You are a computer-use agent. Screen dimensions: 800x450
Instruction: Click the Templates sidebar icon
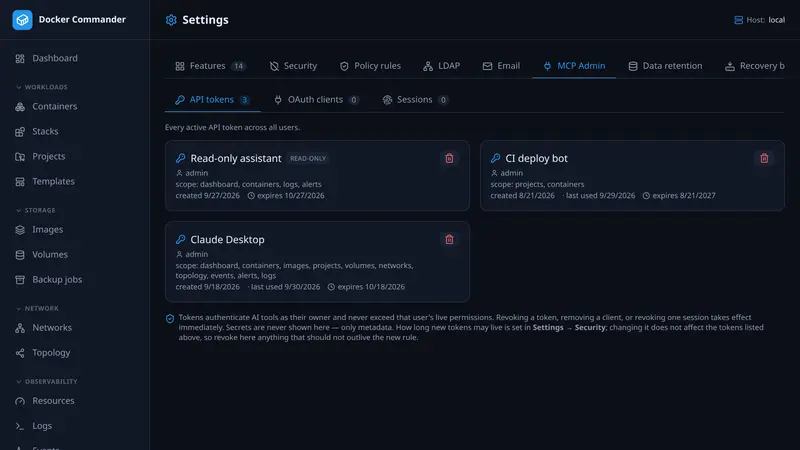coord(20,182)
